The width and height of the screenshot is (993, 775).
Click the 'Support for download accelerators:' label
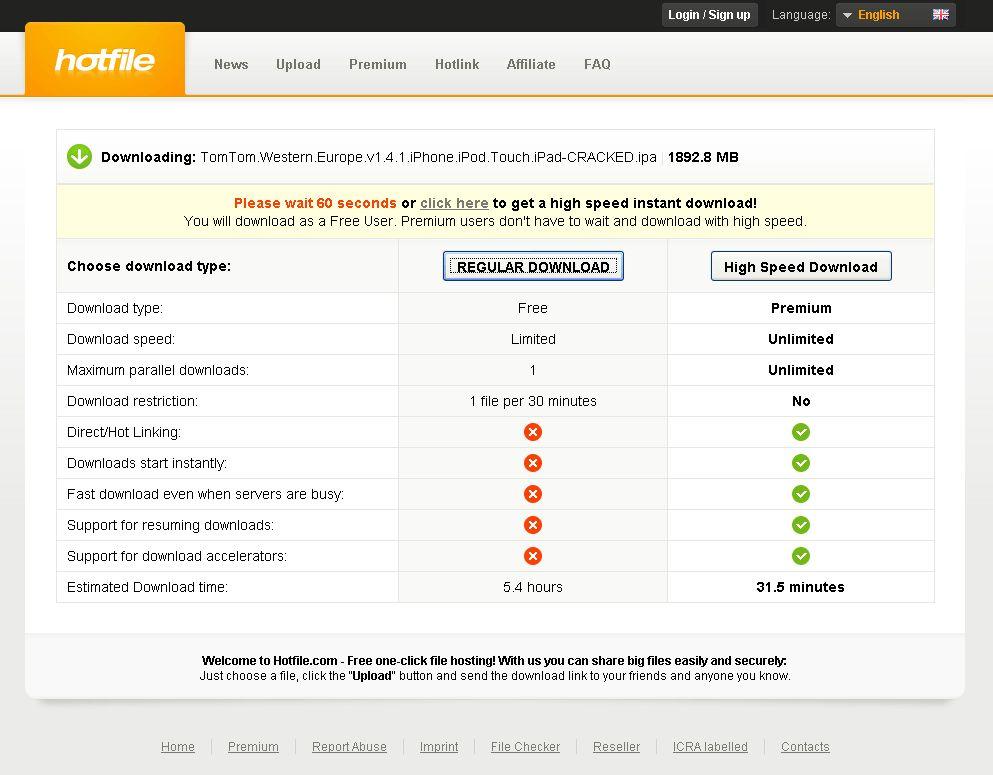[x=177, y=556]
